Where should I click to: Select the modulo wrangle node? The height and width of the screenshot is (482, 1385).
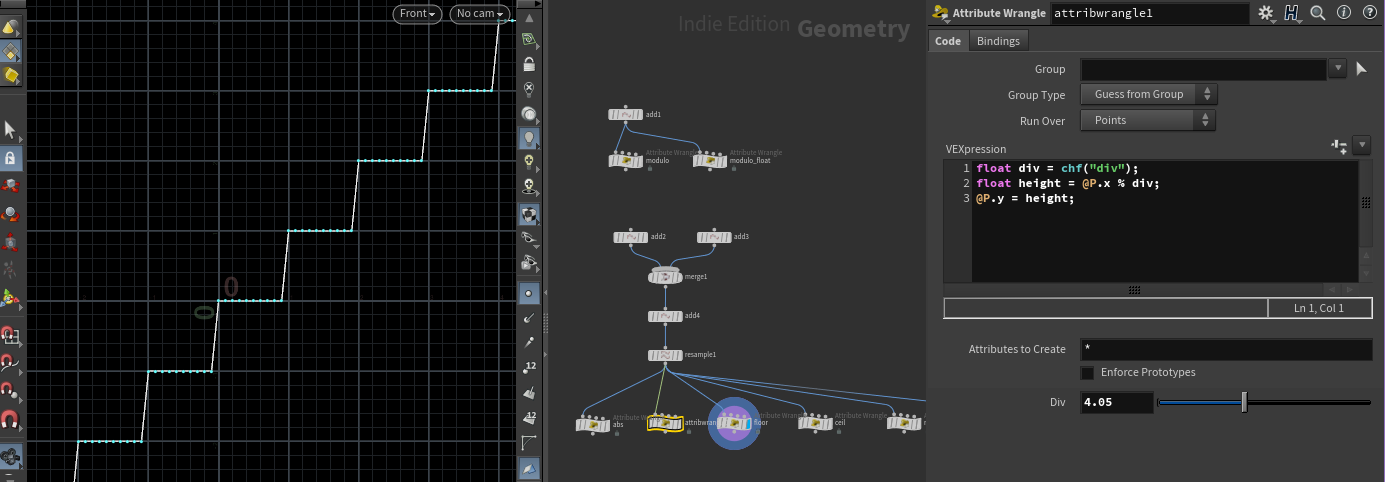[626, 160]
